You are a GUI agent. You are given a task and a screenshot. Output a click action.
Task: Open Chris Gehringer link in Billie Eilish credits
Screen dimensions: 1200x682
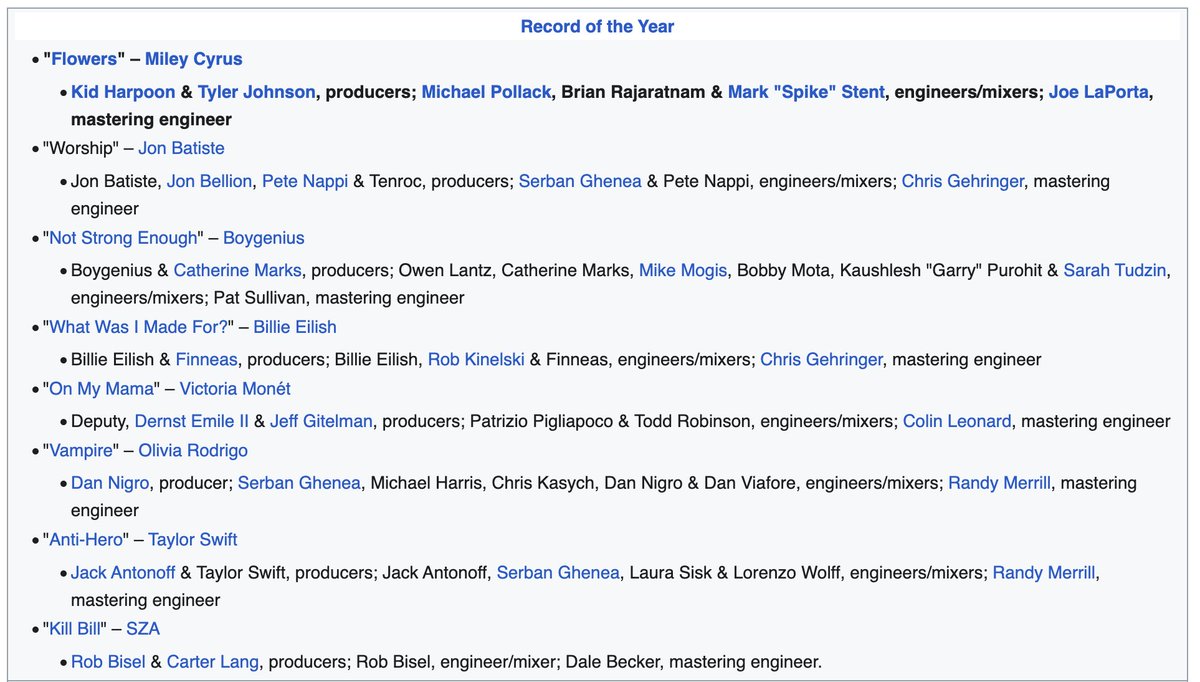point(822,359)
